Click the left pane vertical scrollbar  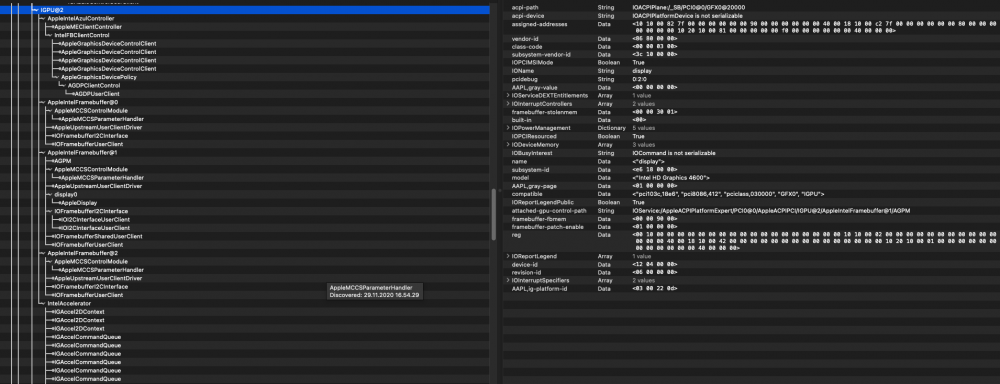pos(494,214)
